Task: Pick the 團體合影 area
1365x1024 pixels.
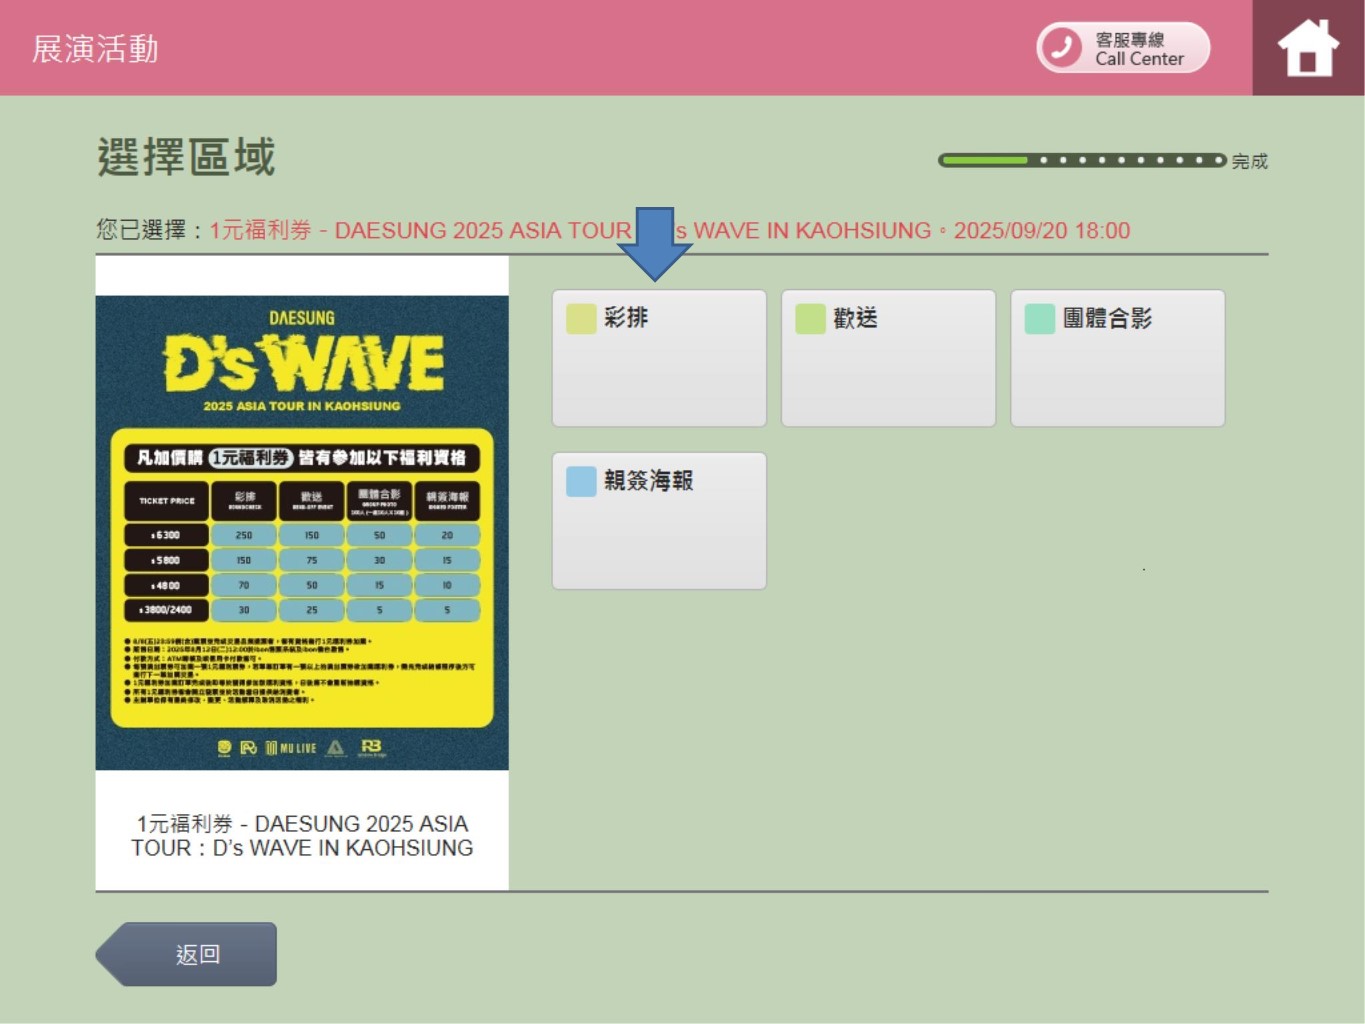Action: point(1117,359)
